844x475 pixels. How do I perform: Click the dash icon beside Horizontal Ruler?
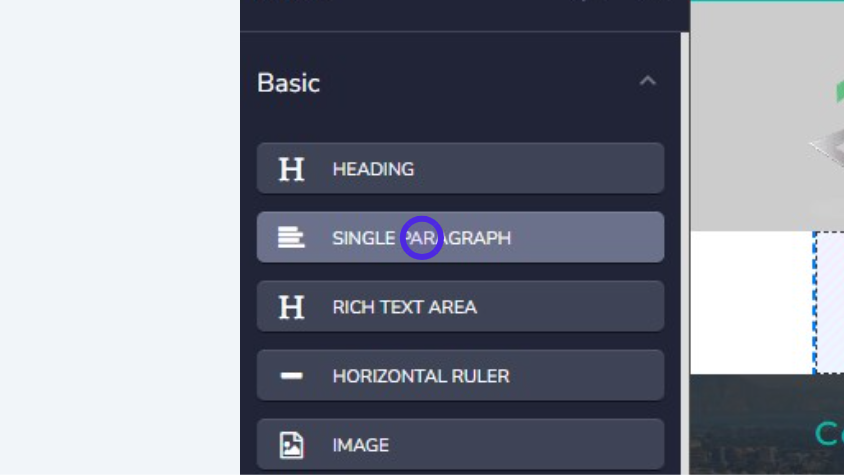[291, 376]
